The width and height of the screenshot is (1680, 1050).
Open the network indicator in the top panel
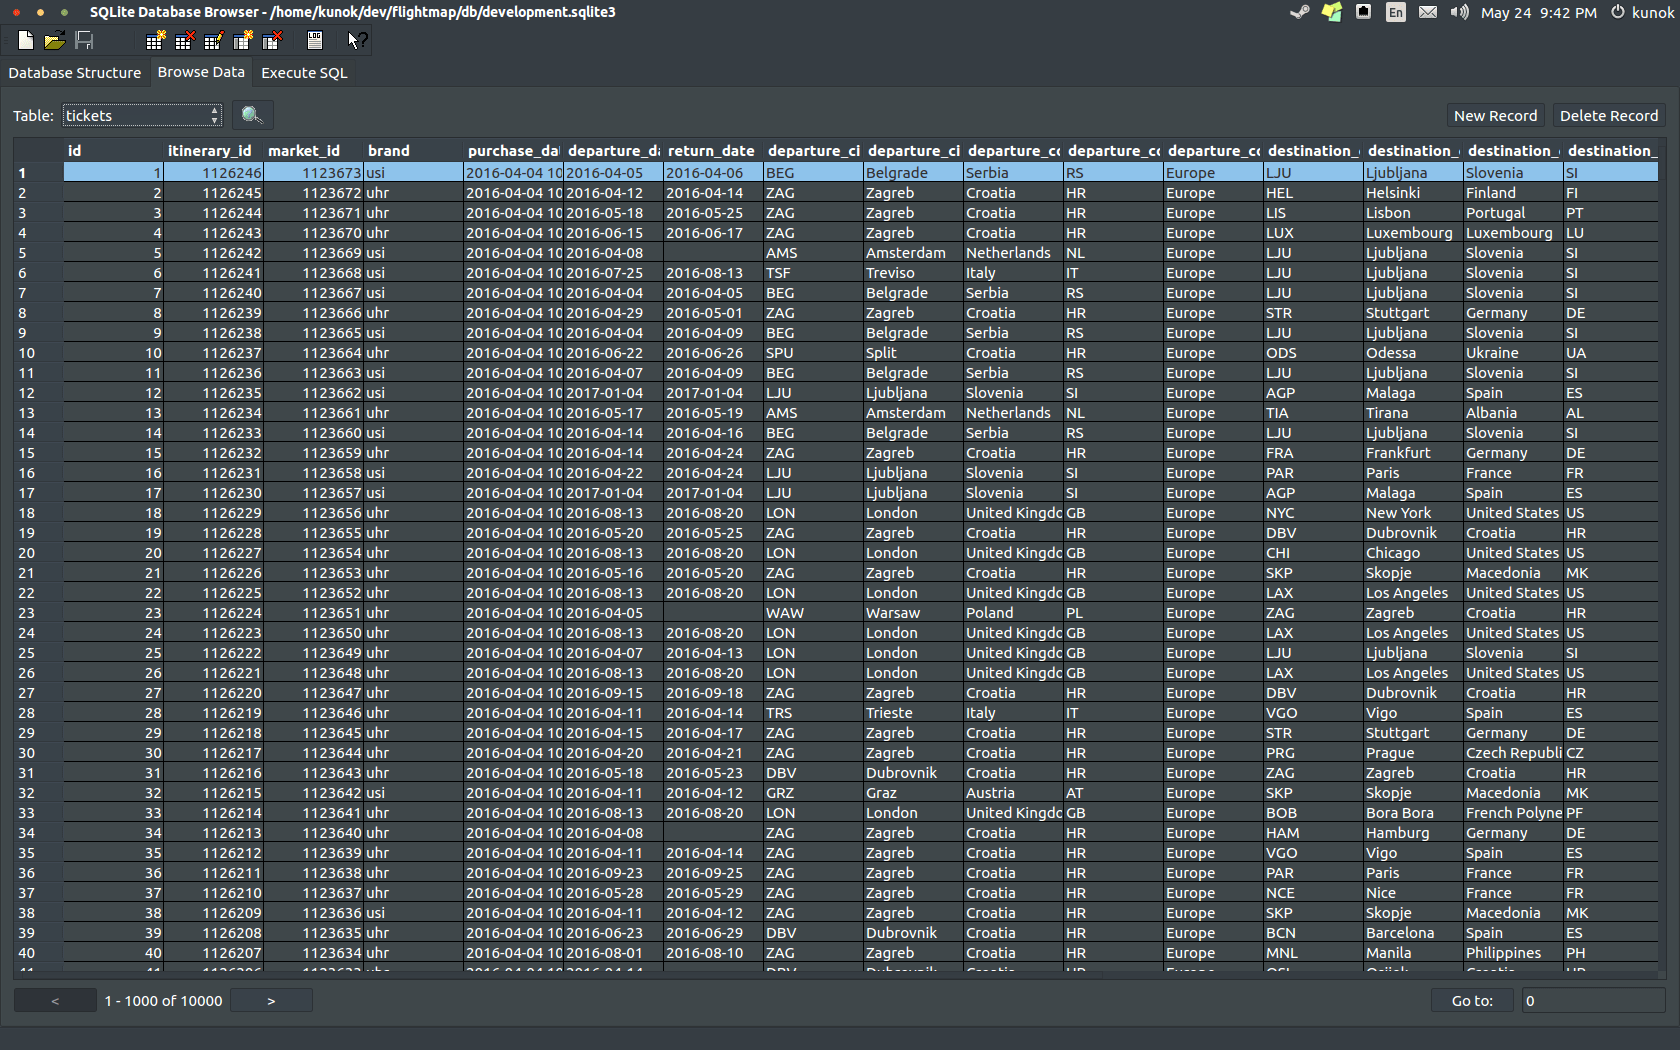(x=1363, y=12)
